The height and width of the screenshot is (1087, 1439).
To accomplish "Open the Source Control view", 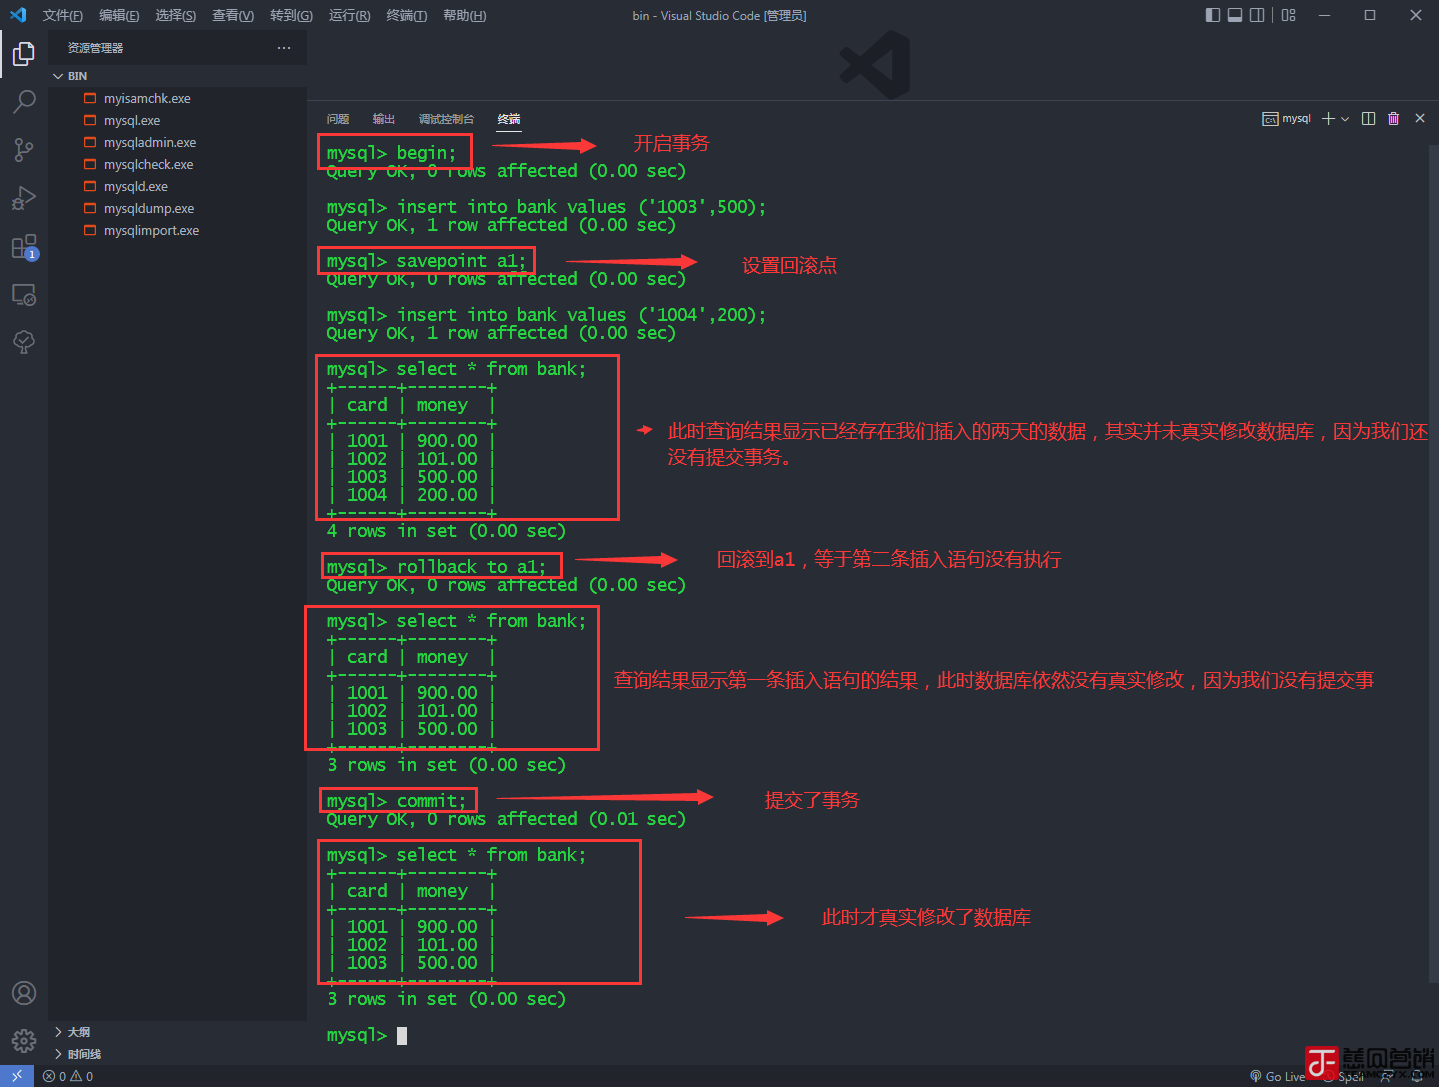I will tap(24, 149).
